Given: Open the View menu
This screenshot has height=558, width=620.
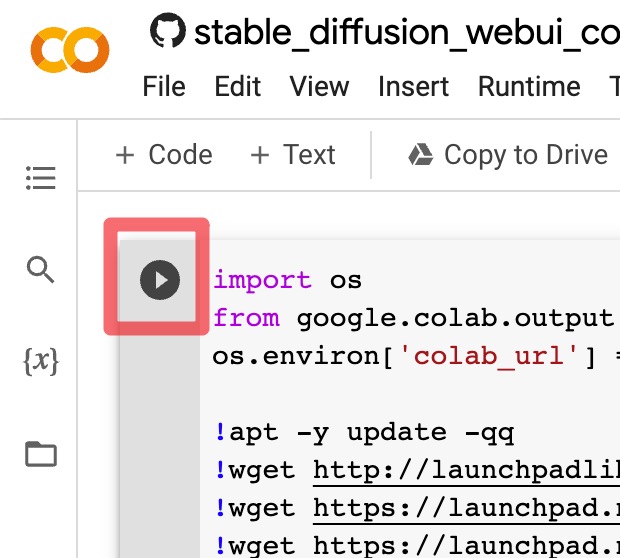Looking at the screenshot, I should point(319,86).
